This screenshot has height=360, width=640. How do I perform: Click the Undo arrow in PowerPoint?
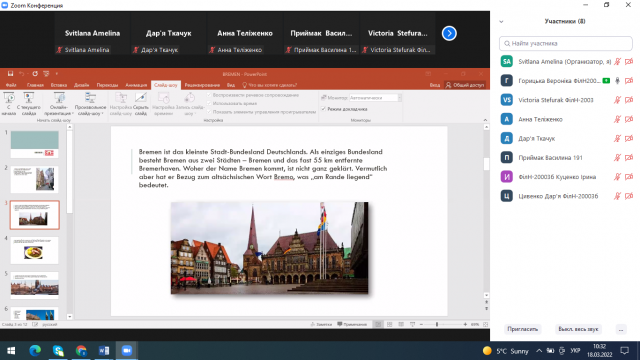point(21,73)
